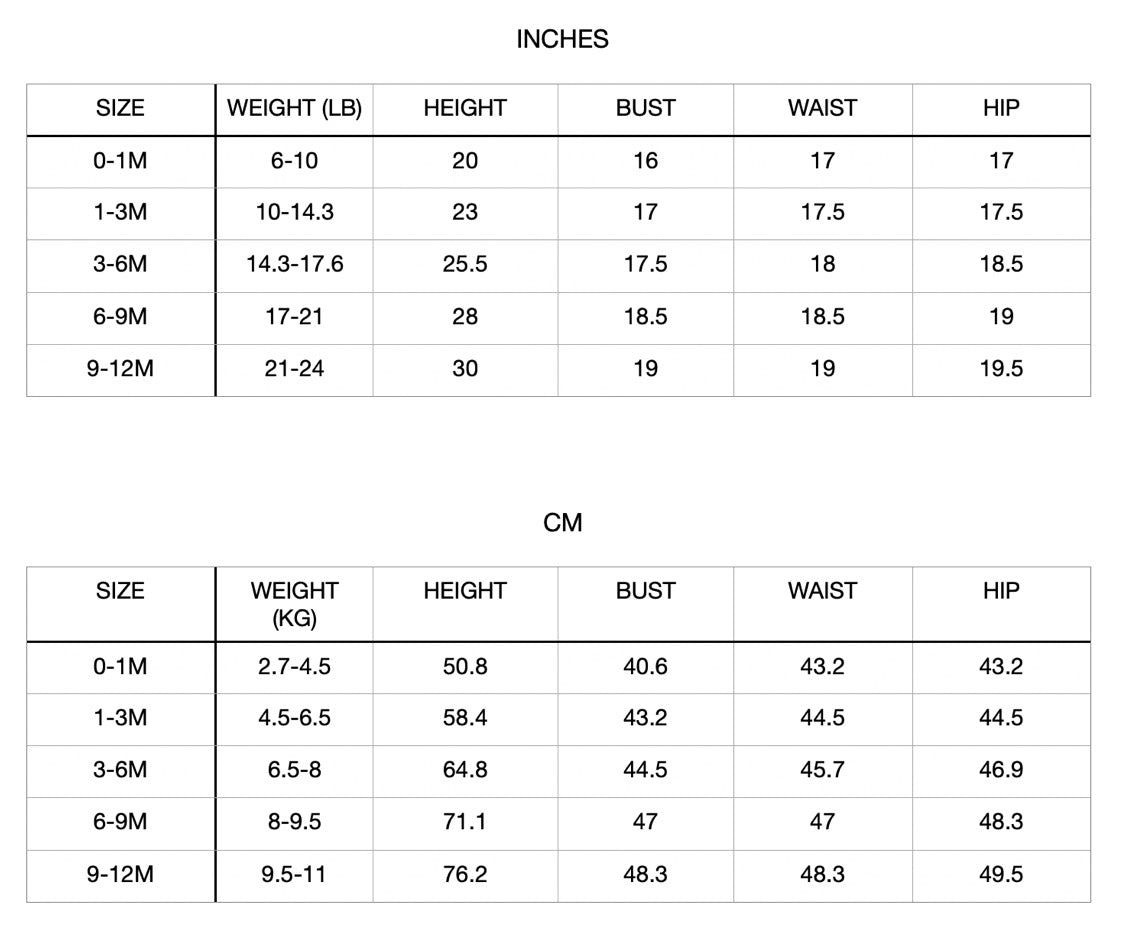Select the 46.9 hip cell

(x=1000, y=770)
